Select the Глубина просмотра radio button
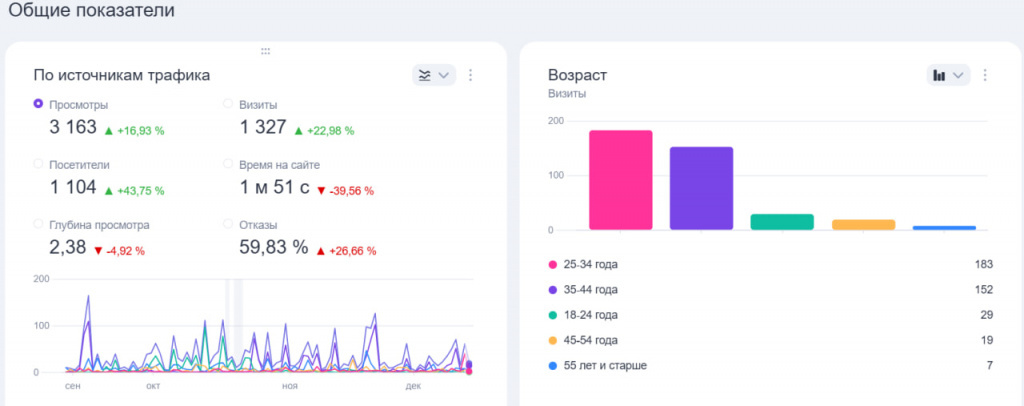Viewport: 1024px width, 406px height. coord(38,224)
